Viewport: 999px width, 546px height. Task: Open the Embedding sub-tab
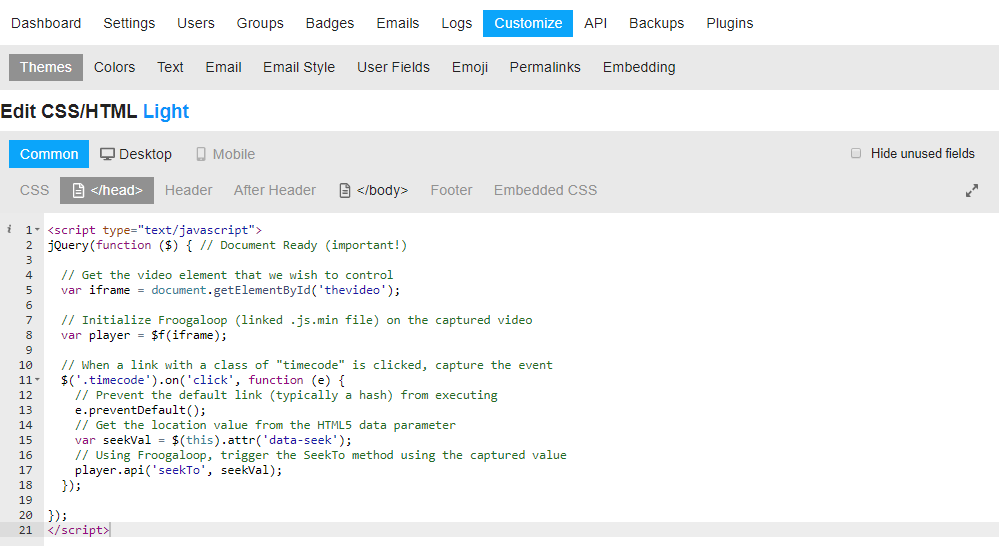639,68
